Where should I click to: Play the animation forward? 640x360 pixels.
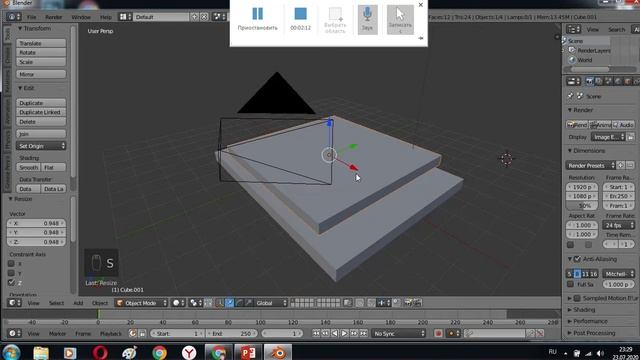tap(344, 333)
